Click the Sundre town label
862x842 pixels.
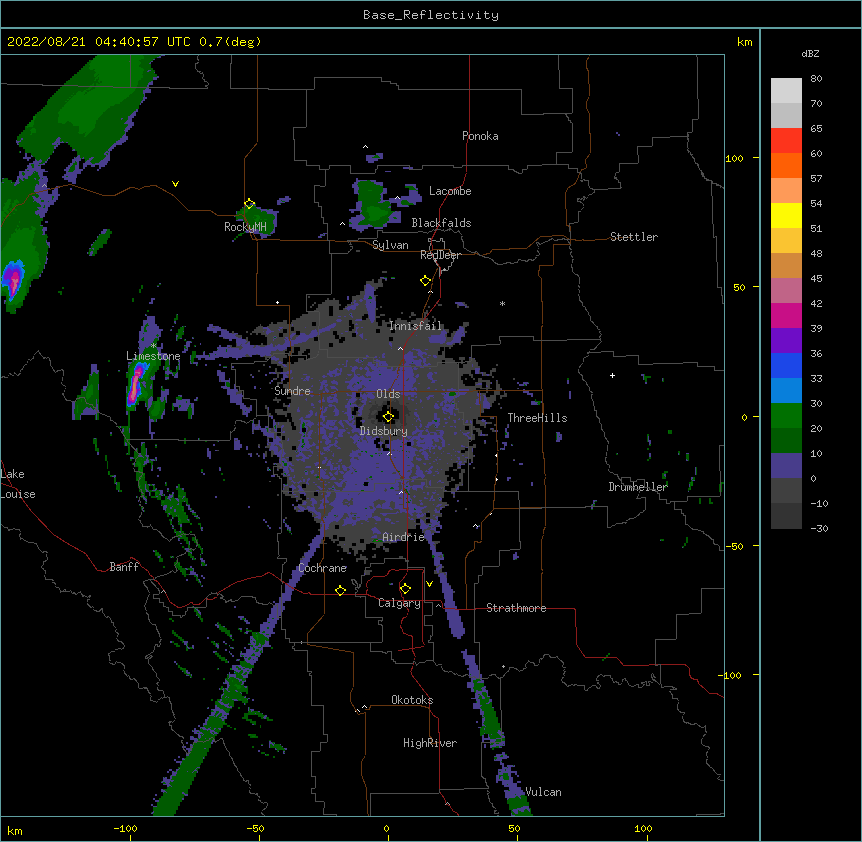[x=292, y=391]
